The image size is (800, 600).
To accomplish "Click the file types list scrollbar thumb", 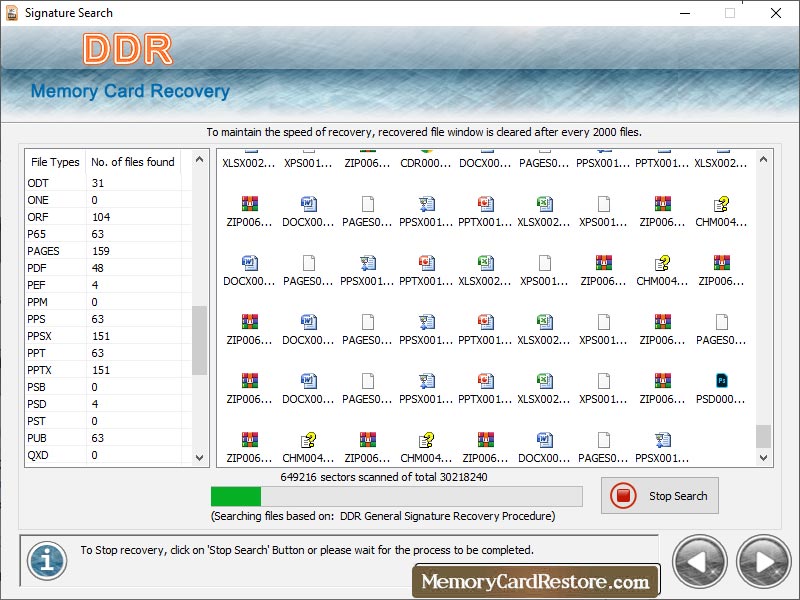I will pos(199,340).
